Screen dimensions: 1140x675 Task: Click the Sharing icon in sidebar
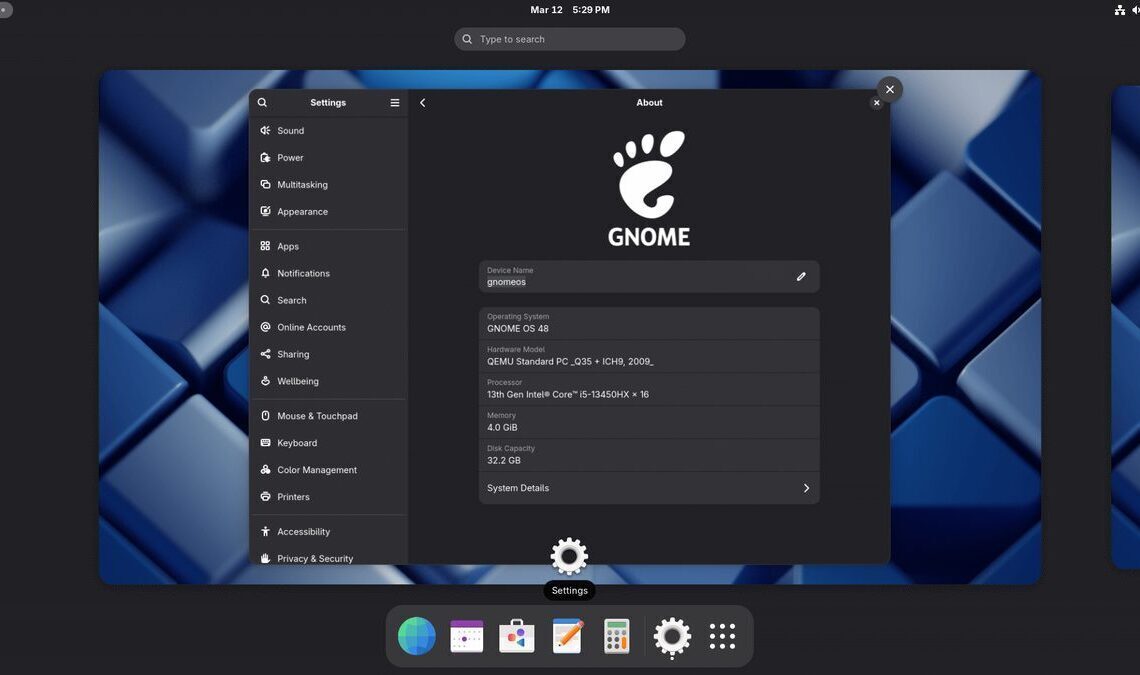[x=265, y=354]
